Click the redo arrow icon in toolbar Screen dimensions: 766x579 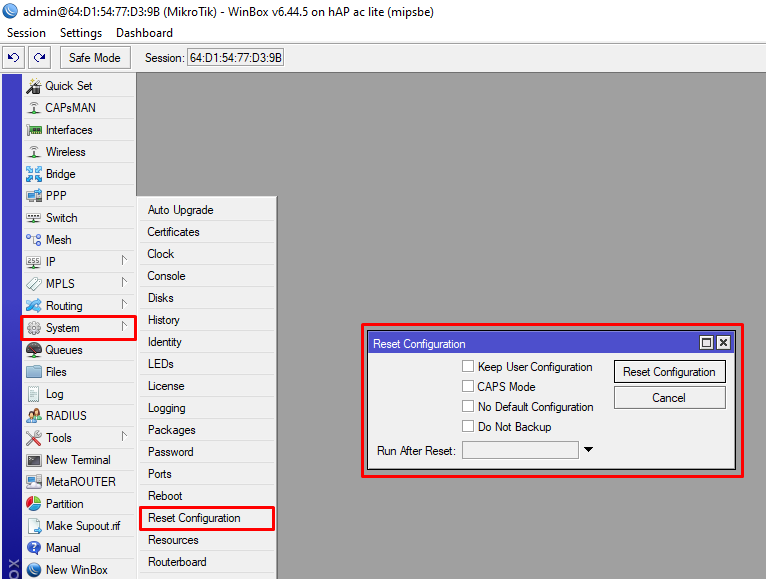(x=39, y=58)
